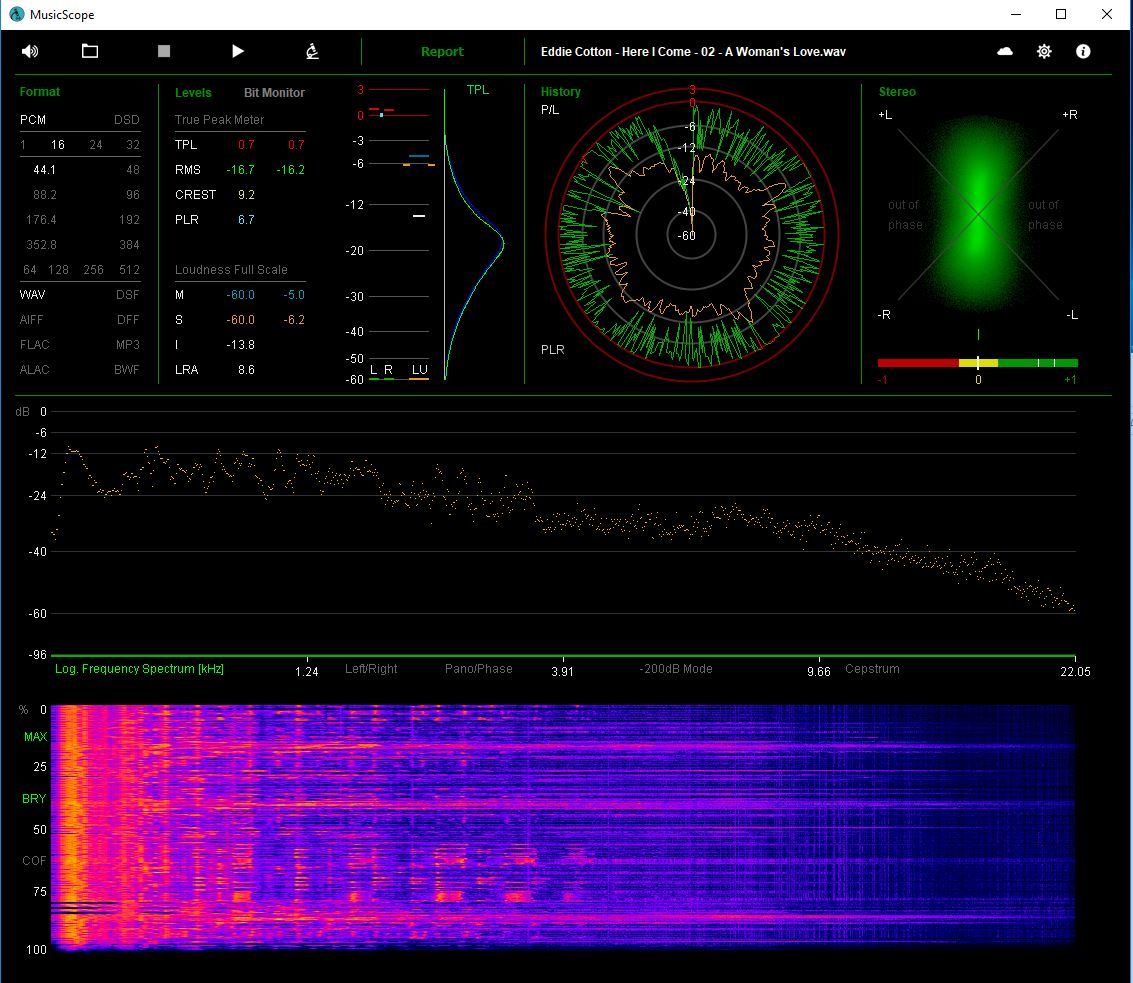Click the speaker volume icon
This screenshot has height=983, width=1133.
click(30, 51)
